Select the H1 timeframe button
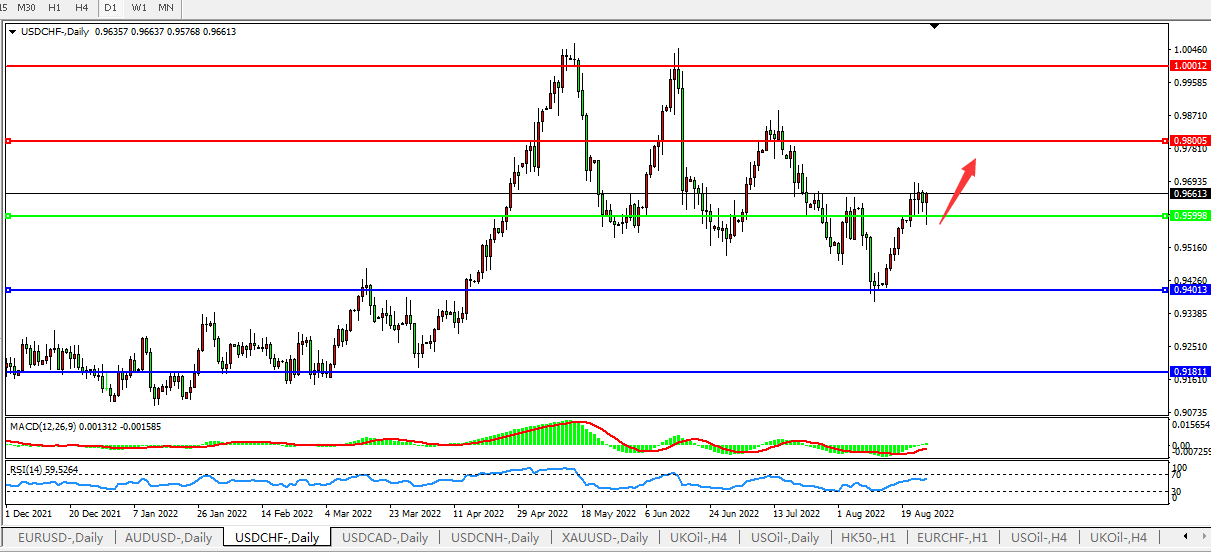This screenshot has width=1211, height=552. 55,7
